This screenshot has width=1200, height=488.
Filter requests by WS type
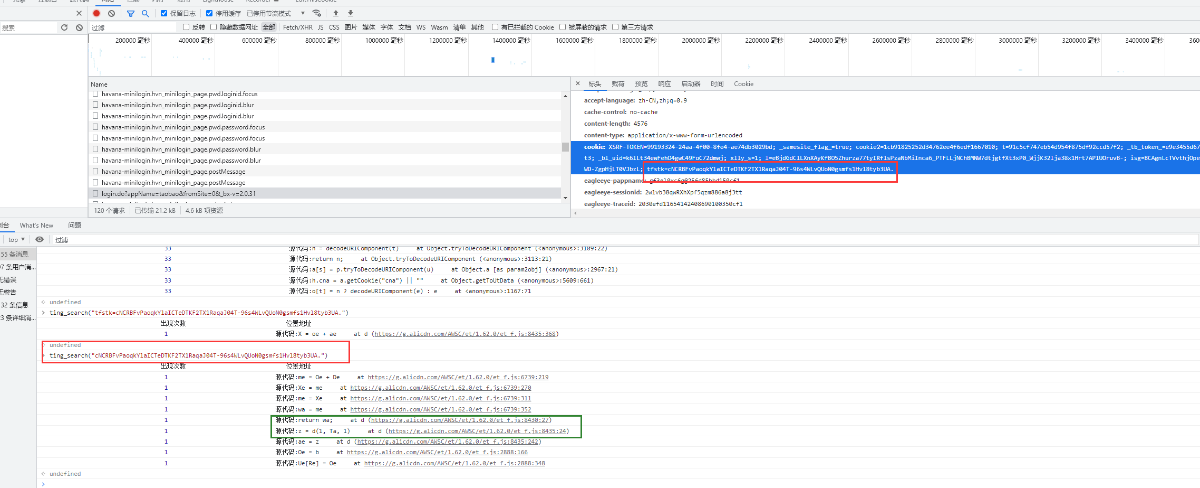tap(421, 27)
